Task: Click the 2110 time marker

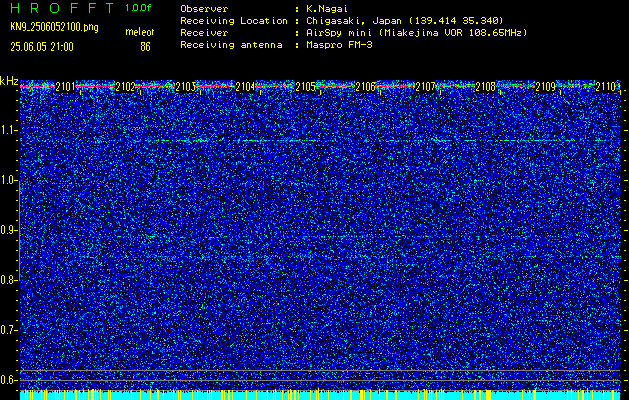Action: [x=606, y=87]
